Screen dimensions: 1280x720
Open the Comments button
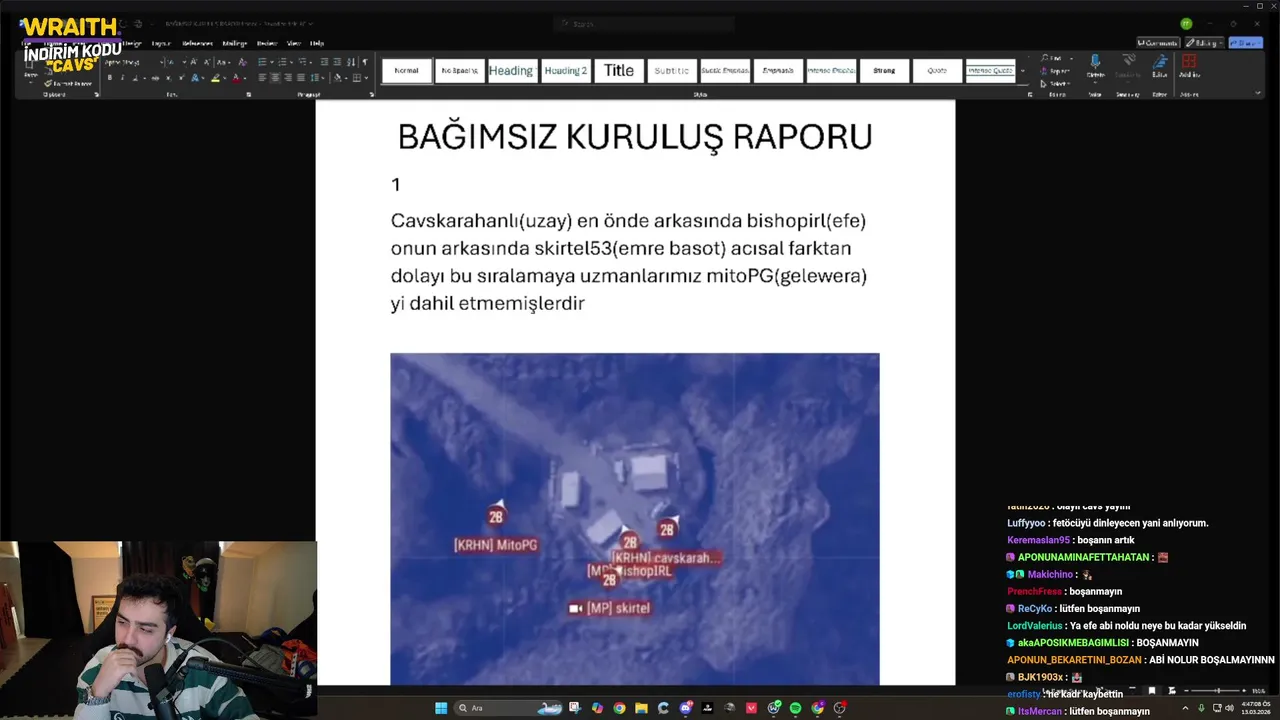coord(1158,43)
